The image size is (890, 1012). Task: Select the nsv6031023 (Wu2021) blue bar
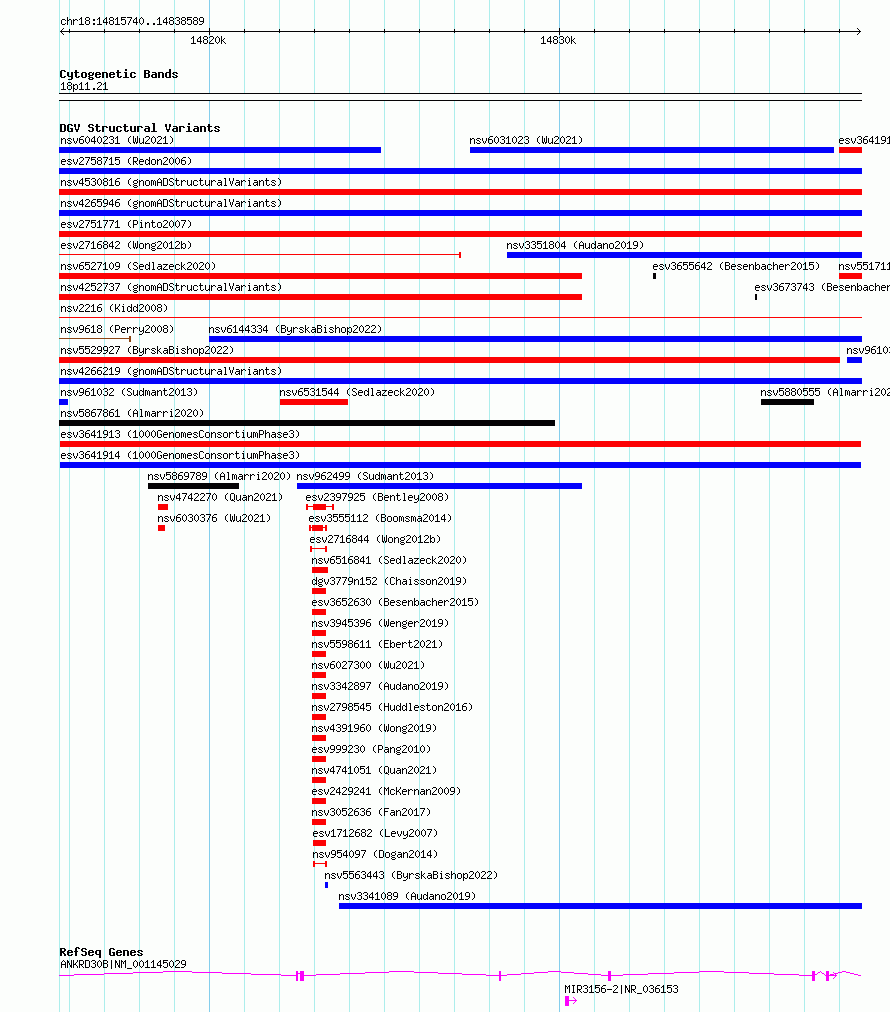pos(652,150)
